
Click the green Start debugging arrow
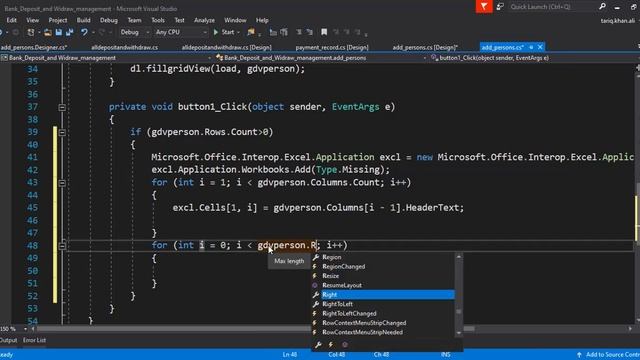216,32
